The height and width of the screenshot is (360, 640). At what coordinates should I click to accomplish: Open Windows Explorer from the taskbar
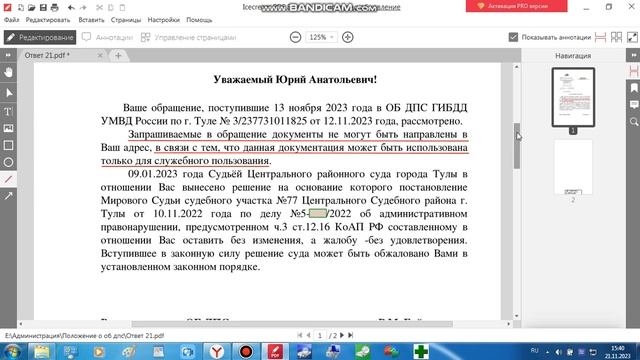click(x=42, y=351)
